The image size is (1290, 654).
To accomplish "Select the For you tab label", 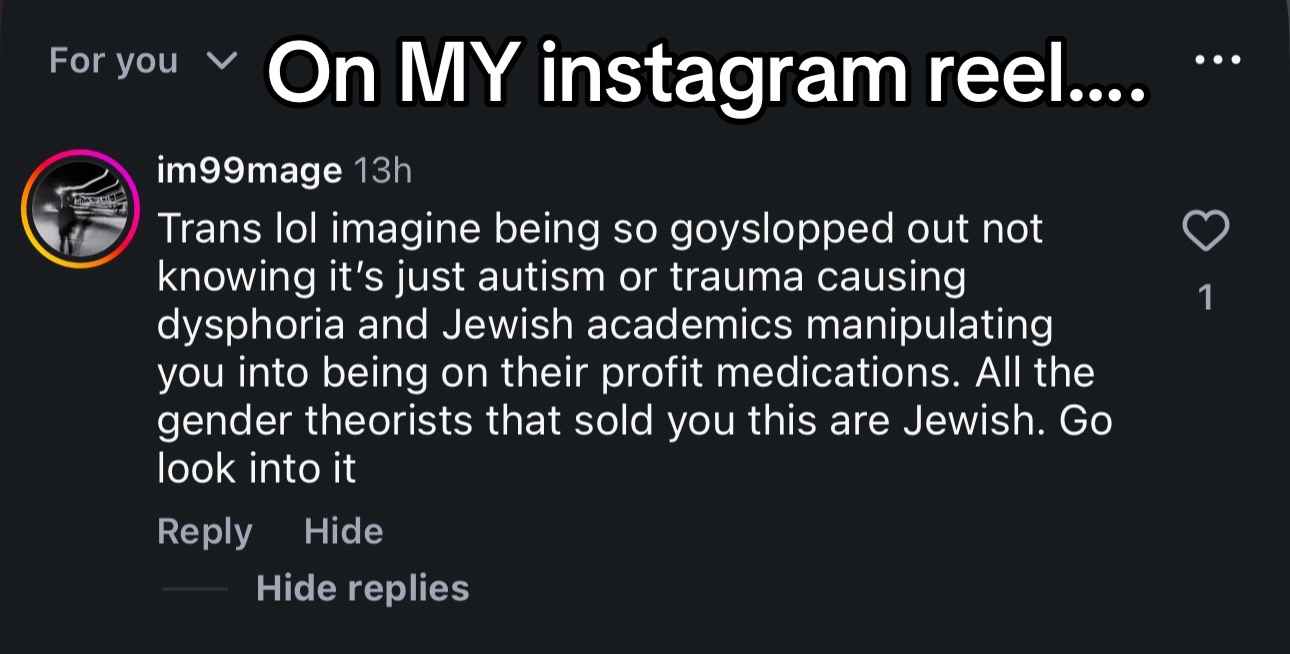I will [113, 62].
